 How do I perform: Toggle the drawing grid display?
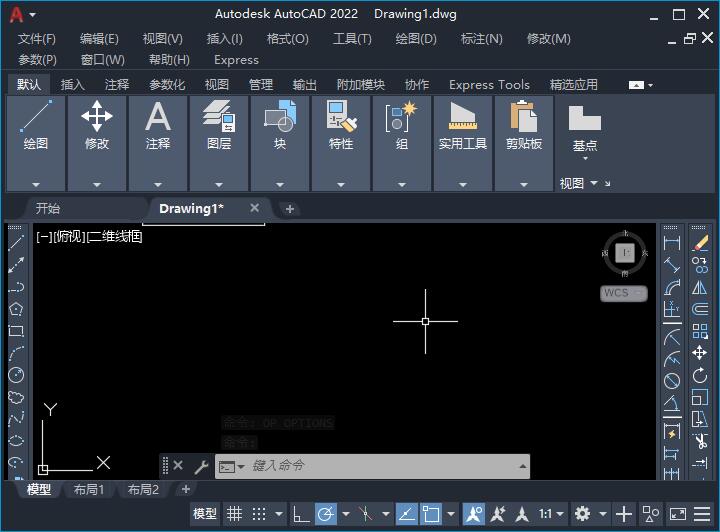pyautogui.click(x=234, y=514)
